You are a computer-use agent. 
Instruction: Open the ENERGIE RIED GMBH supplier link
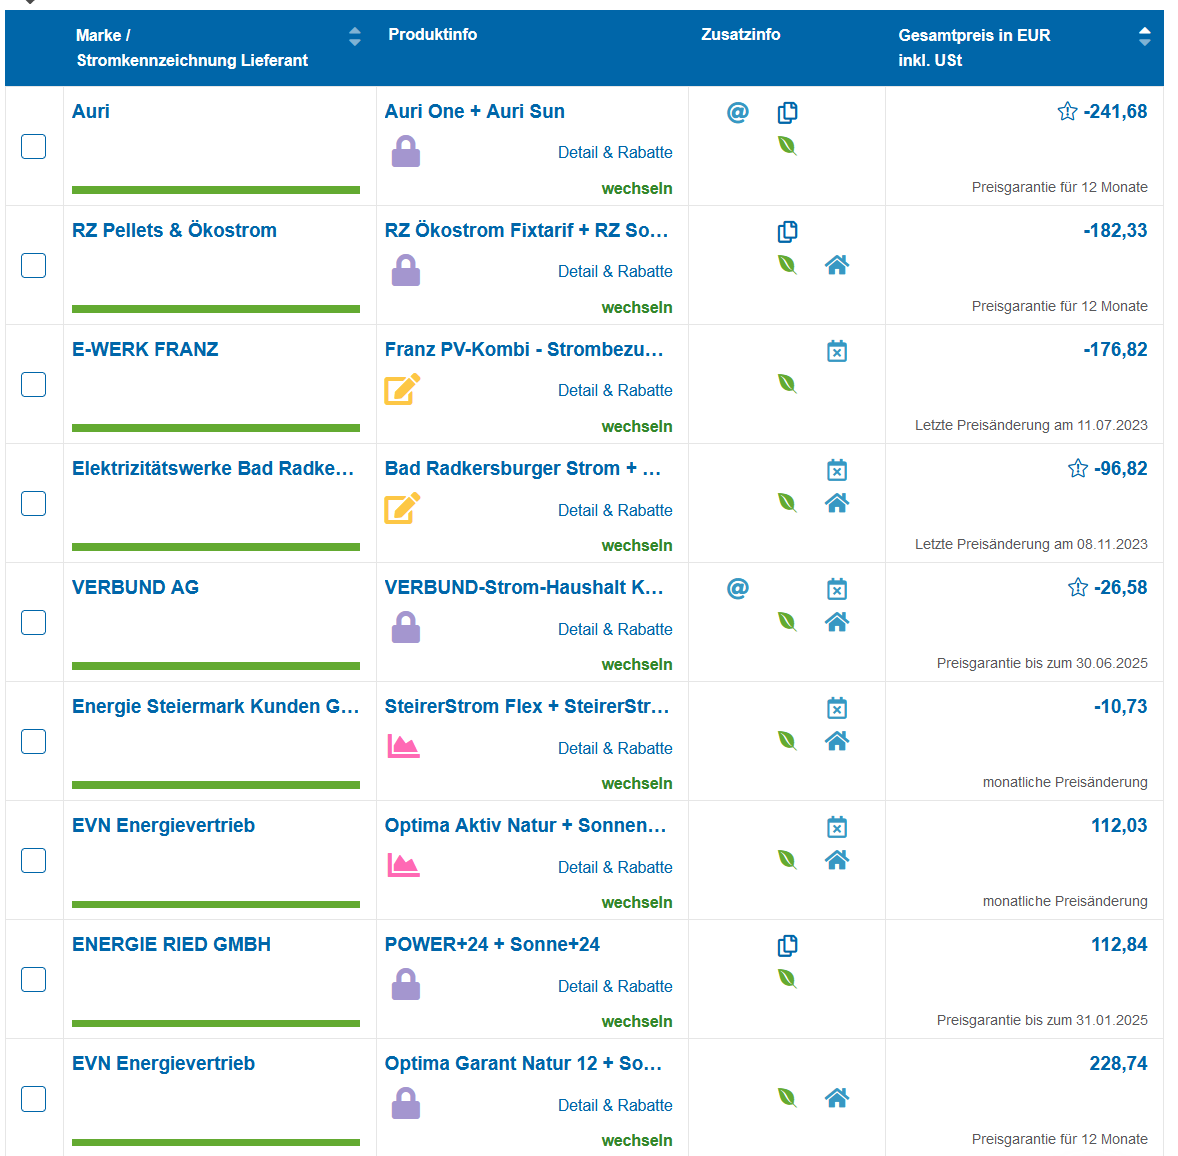pos(171,944)
